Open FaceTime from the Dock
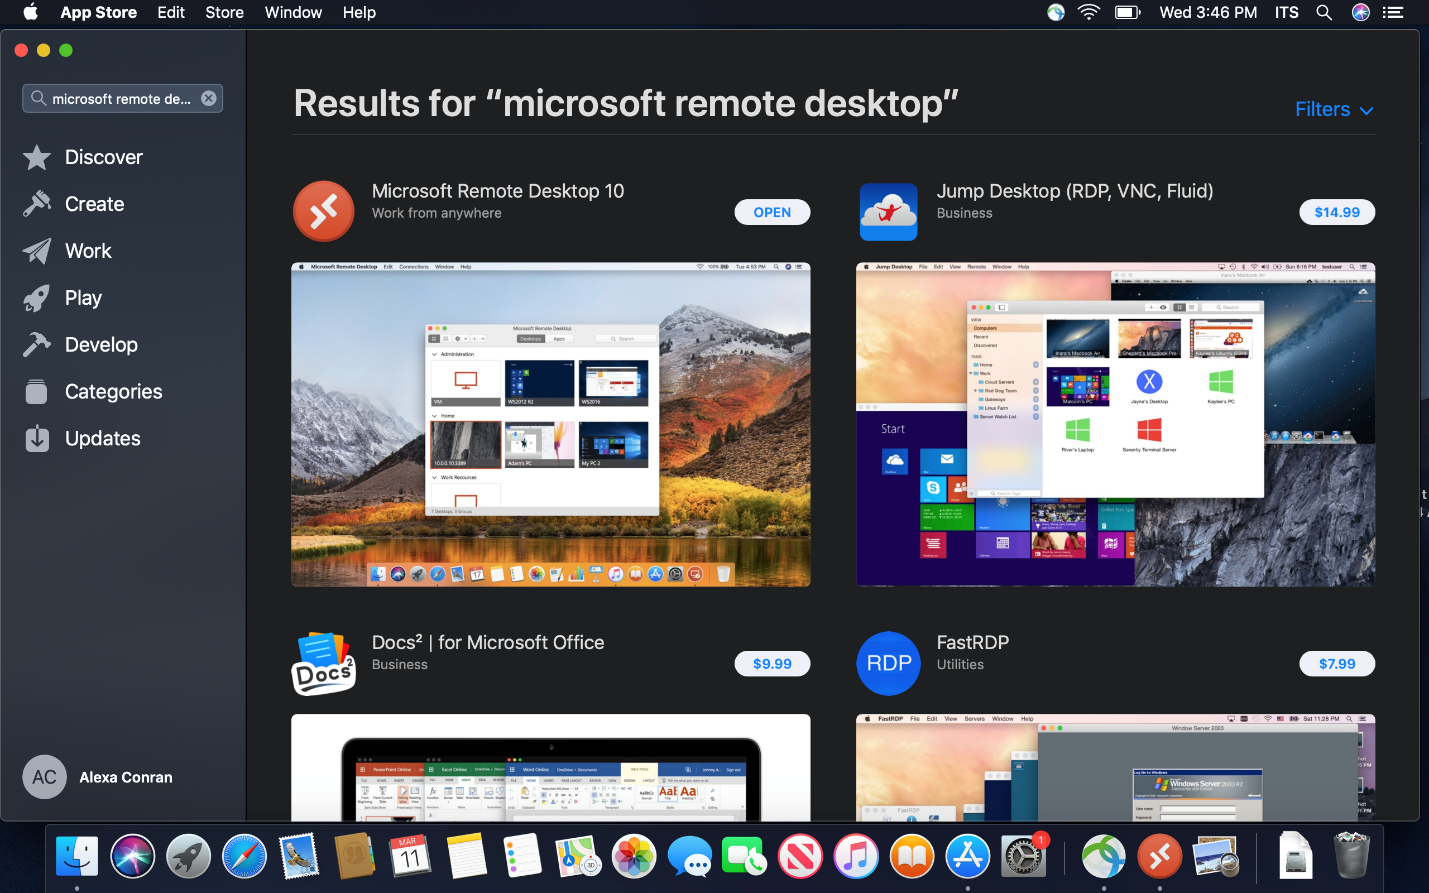 744,857
